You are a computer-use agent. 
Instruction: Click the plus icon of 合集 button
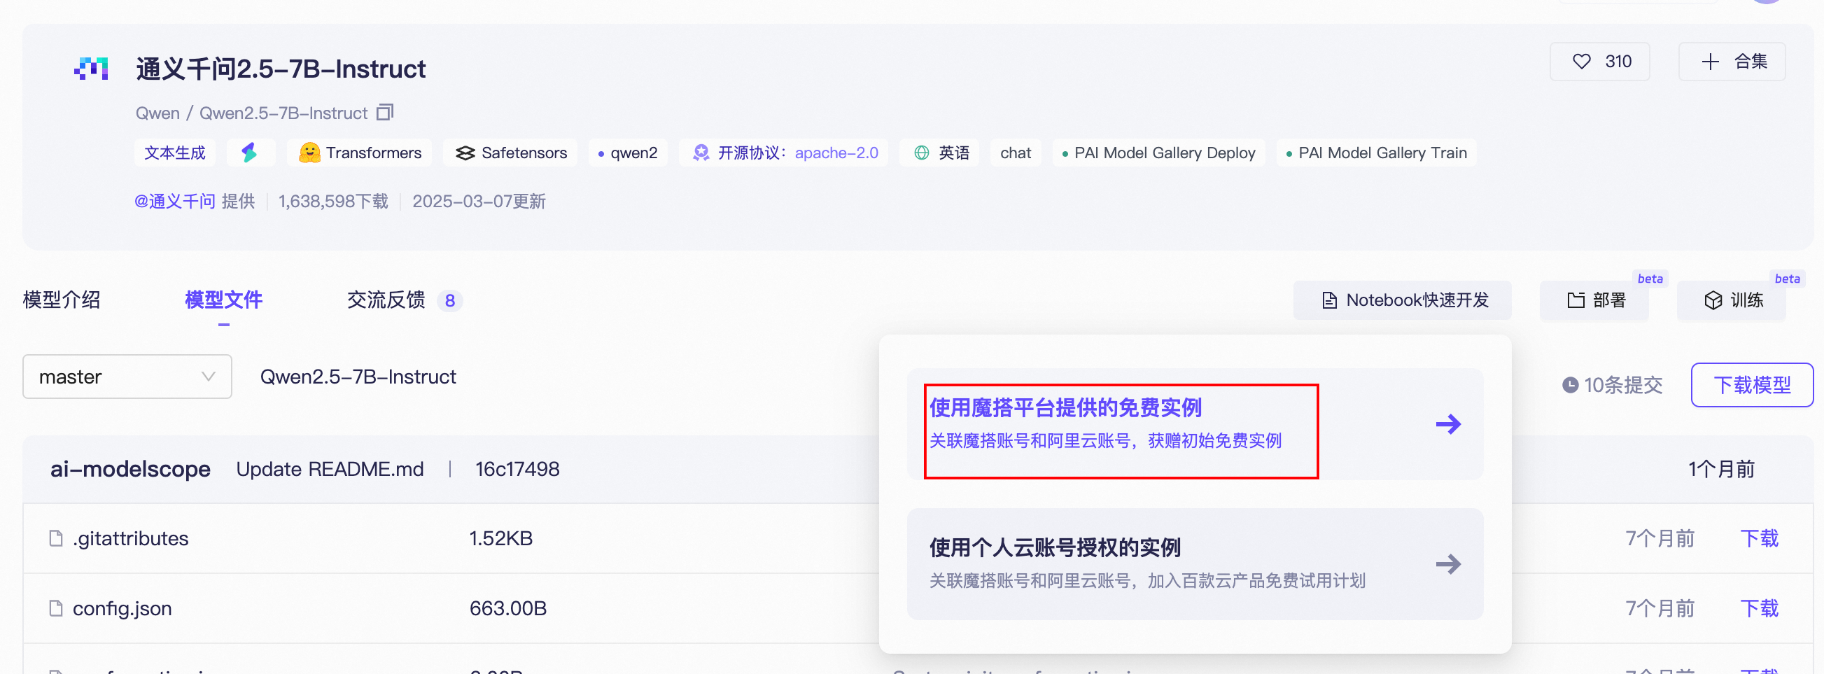click(1711, 61)
